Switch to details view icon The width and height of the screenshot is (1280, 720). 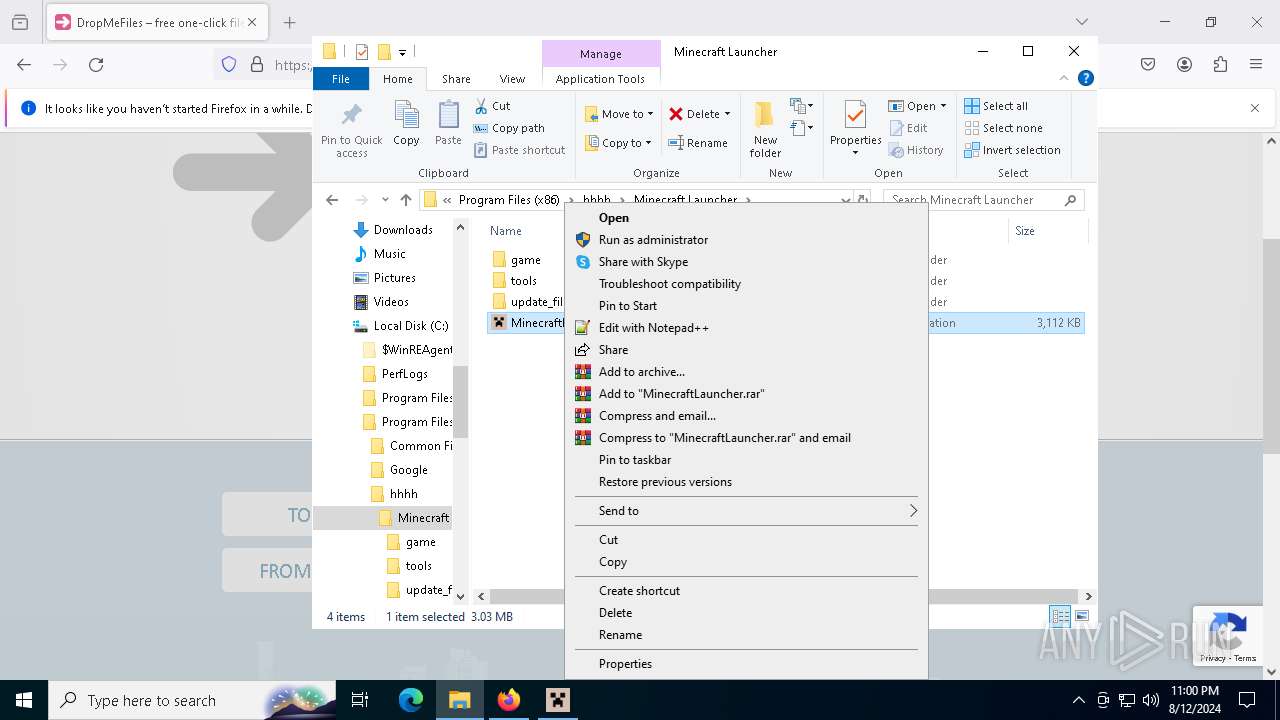point(1060,616)
